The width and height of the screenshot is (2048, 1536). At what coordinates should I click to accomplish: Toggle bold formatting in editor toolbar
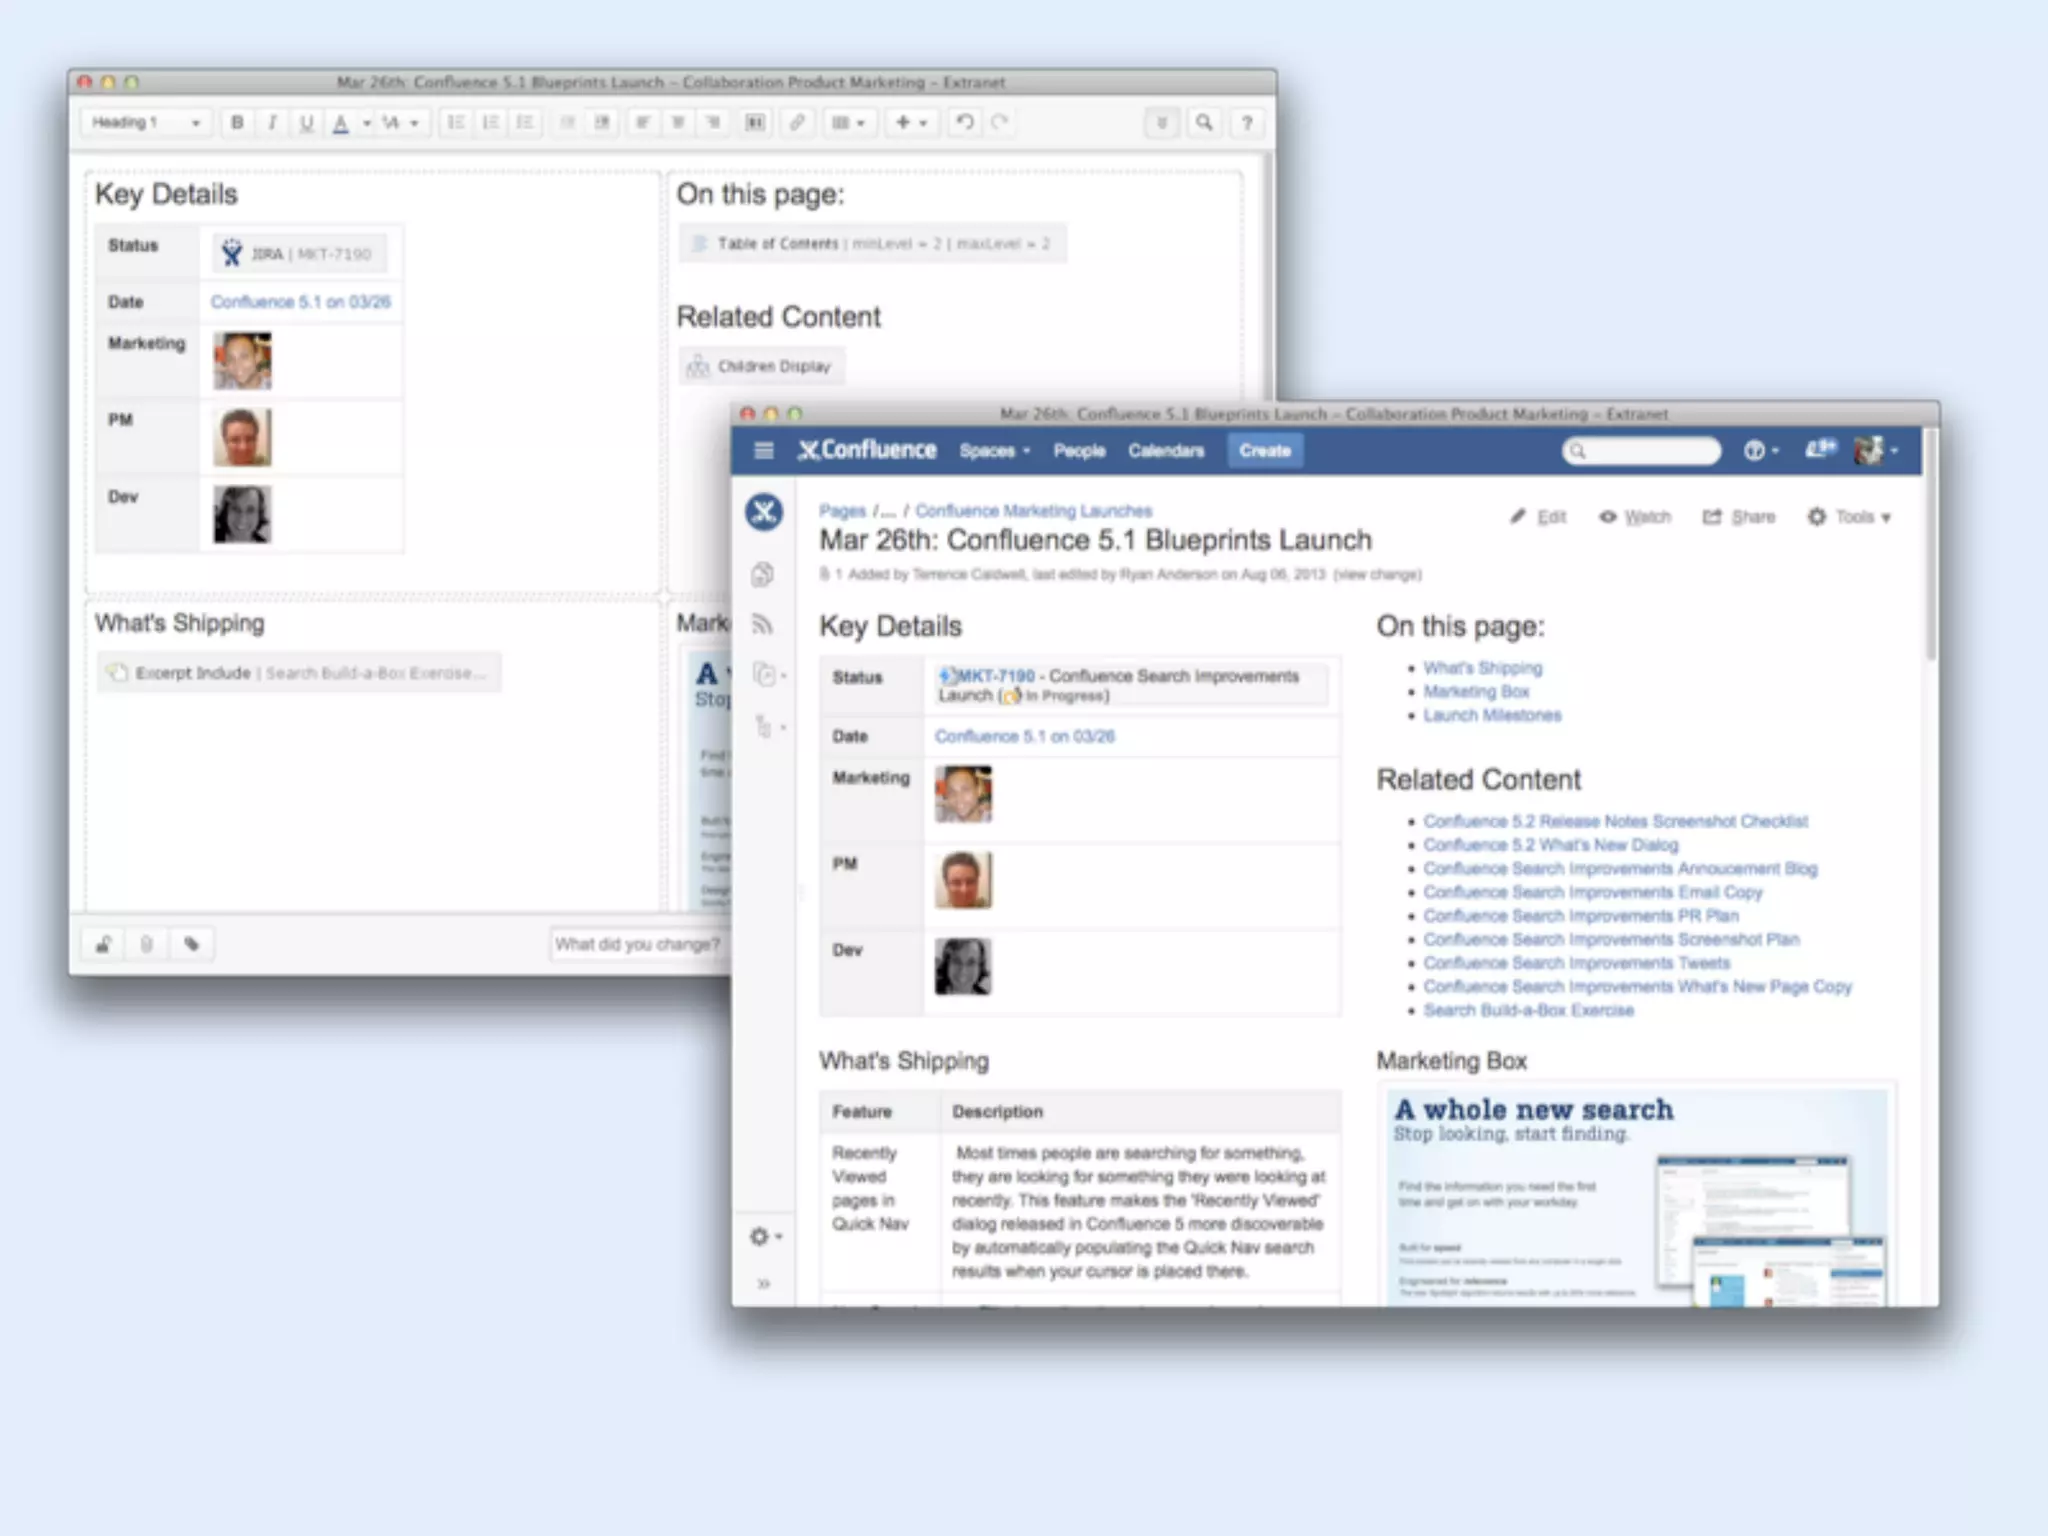pyautogui.click(x=237, y=123)
